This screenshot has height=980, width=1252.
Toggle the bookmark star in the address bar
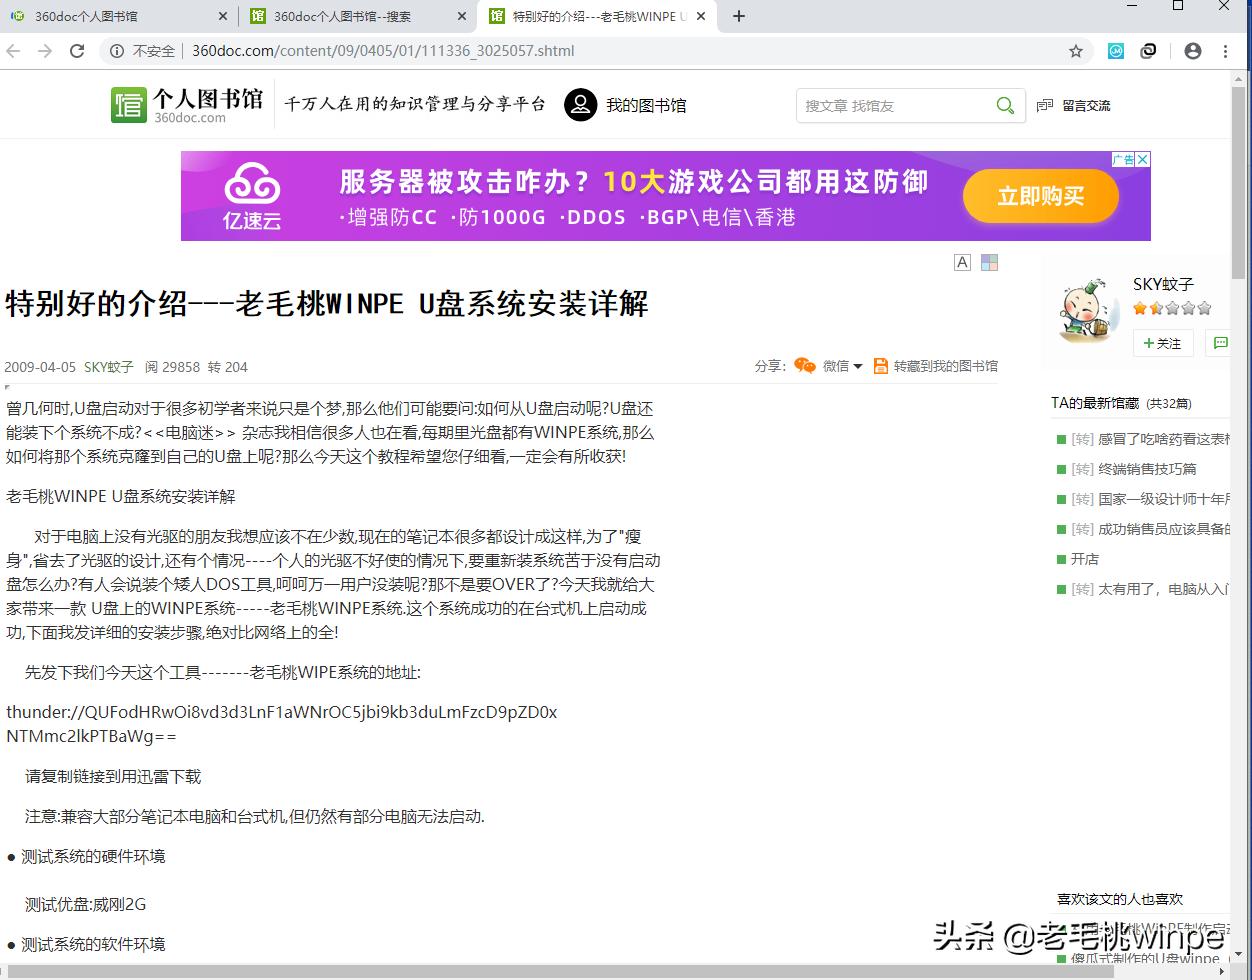click(1075, 51)
